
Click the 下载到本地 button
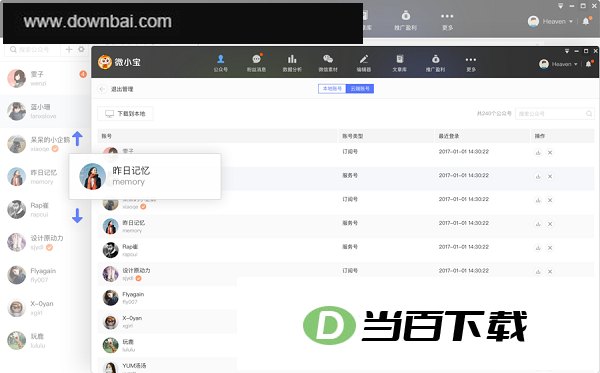click(x=126, y=114)
